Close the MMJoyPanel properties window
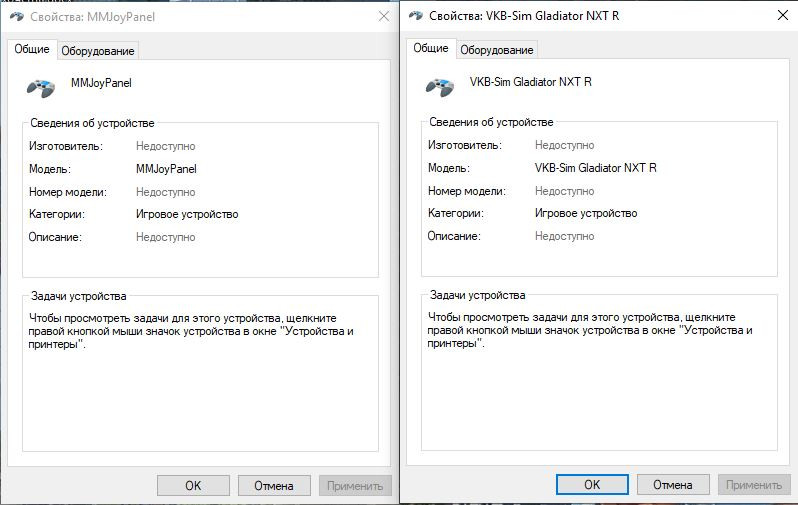798x505 pixels. point(384,16)
